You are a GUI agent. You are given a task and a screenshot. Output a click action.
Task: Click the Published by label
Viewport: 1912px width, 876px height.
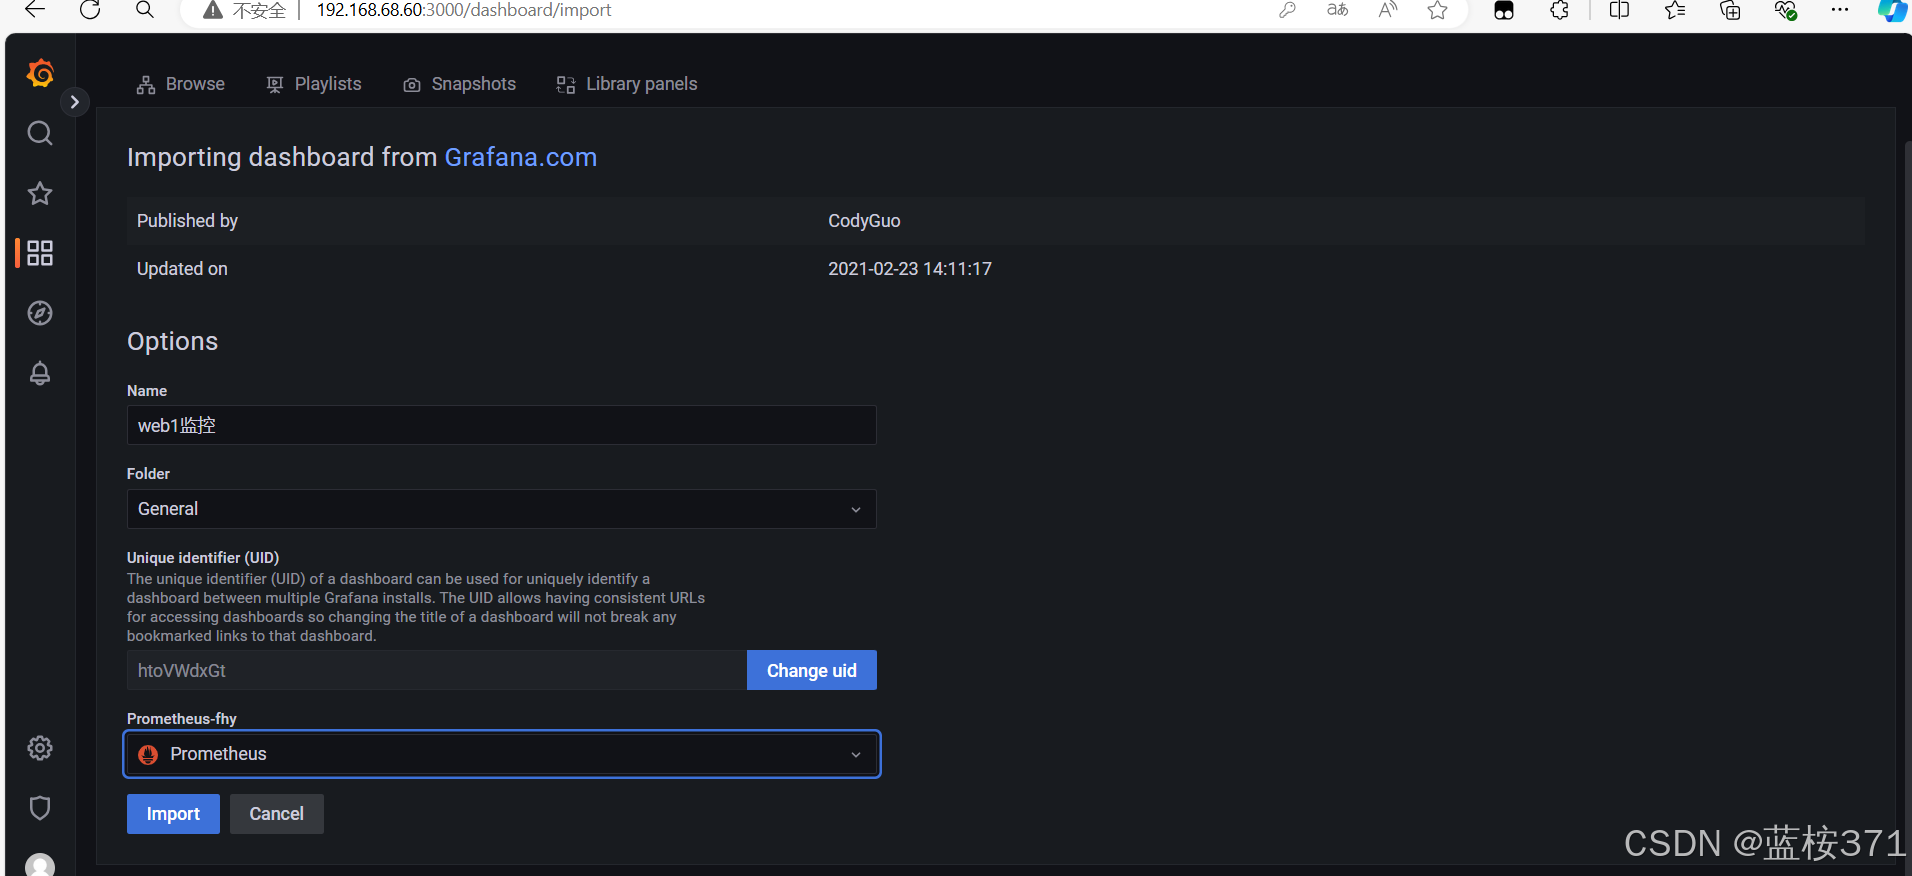point(187,221)
